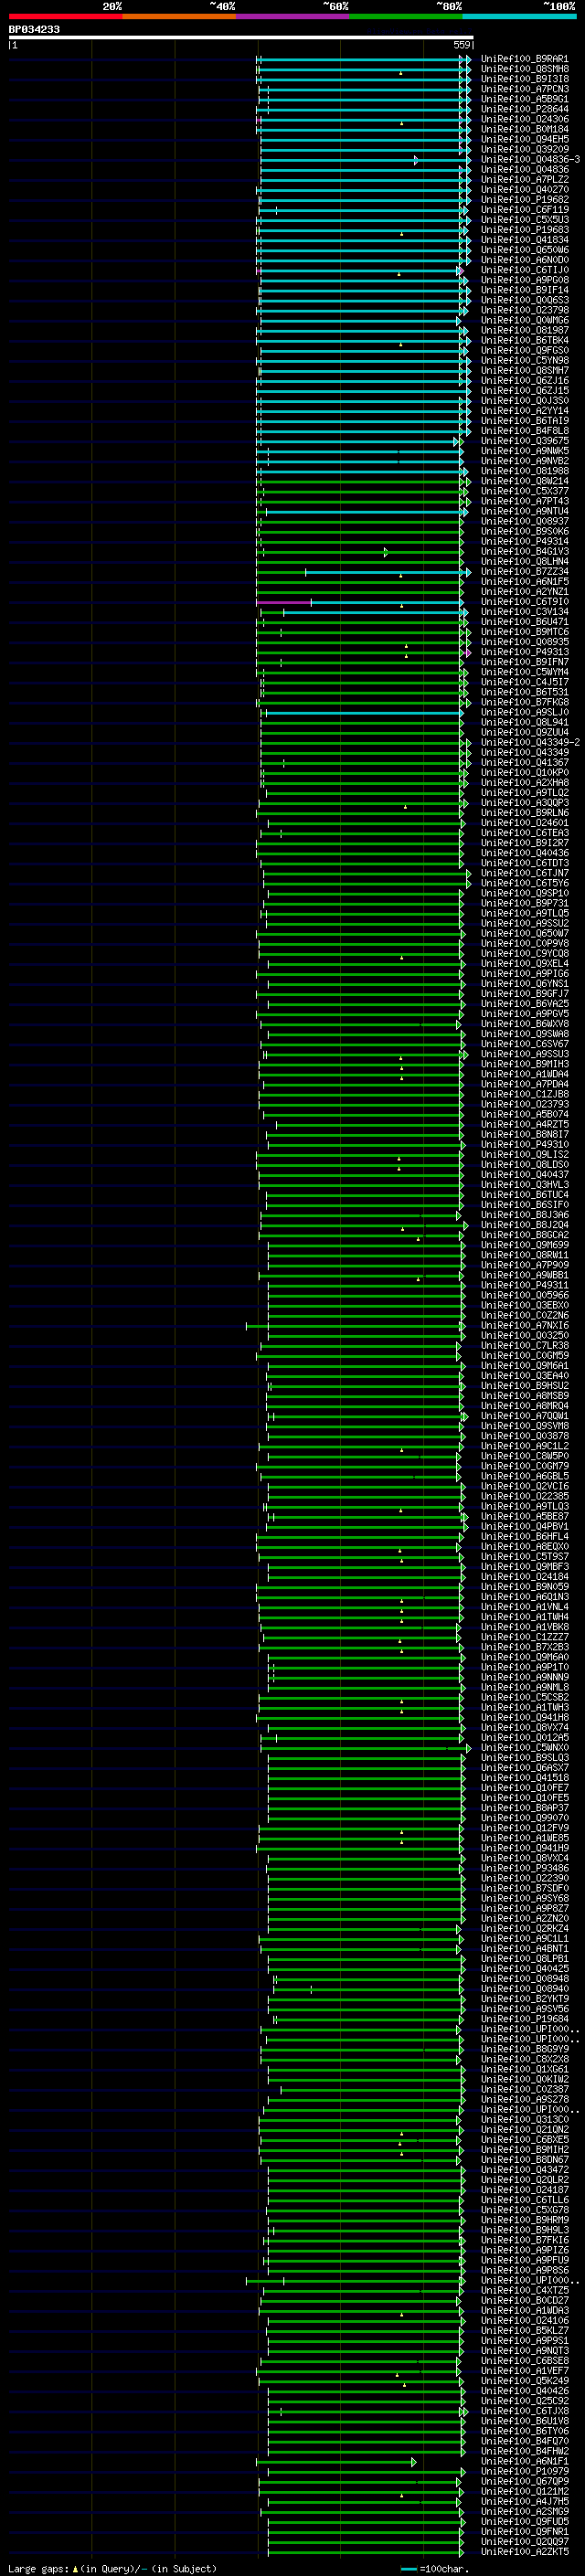Open hit UniRef100_P49313

(x=525, y=652)
